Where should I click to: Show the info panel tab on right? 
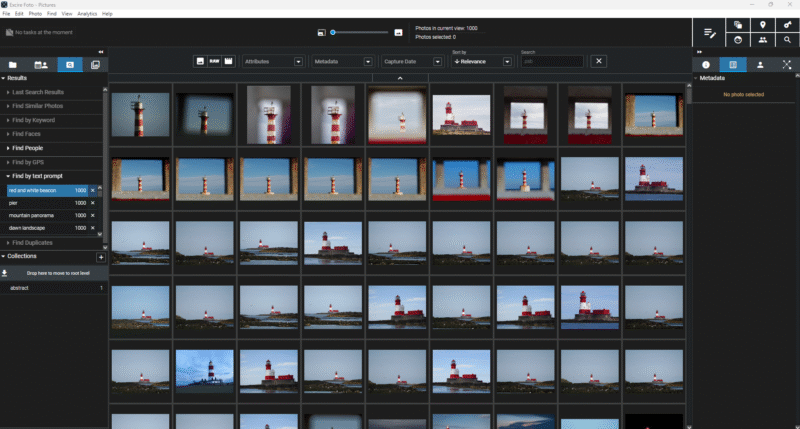coord(706,64)
